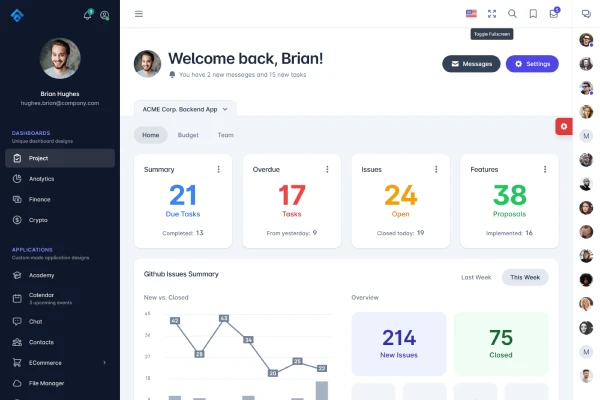Viewport: 600px width, 400px height.
Task: Open notifications bell in sidebar
Action: [87, 15]
